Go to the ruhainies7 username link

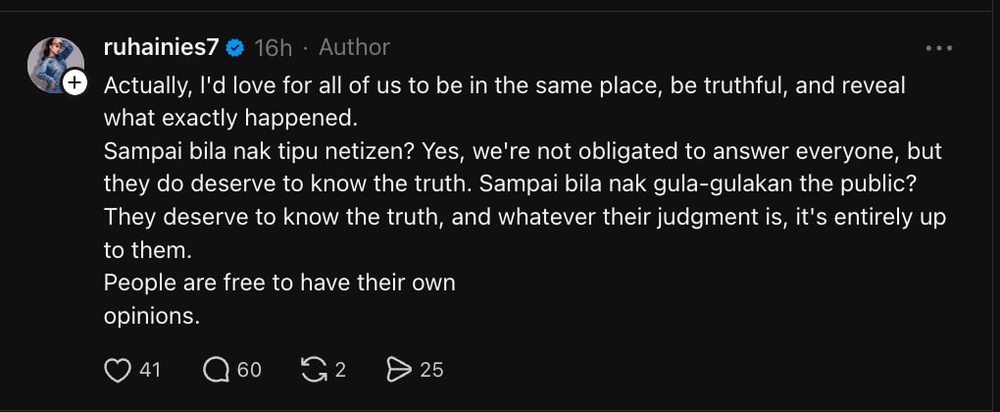tap(162, 47)
